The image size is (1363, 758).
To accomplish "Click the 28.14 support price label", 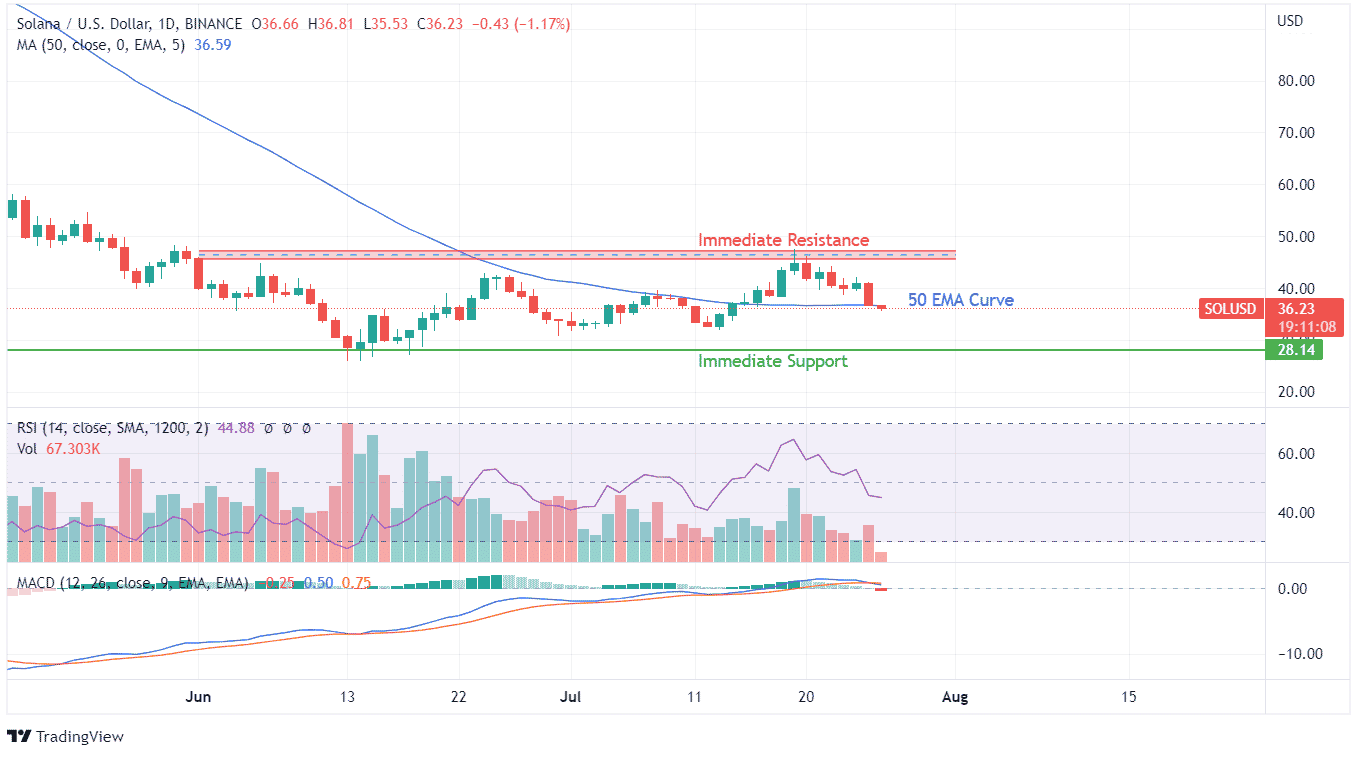I will pyautogui.click(x=1293, y=350).
